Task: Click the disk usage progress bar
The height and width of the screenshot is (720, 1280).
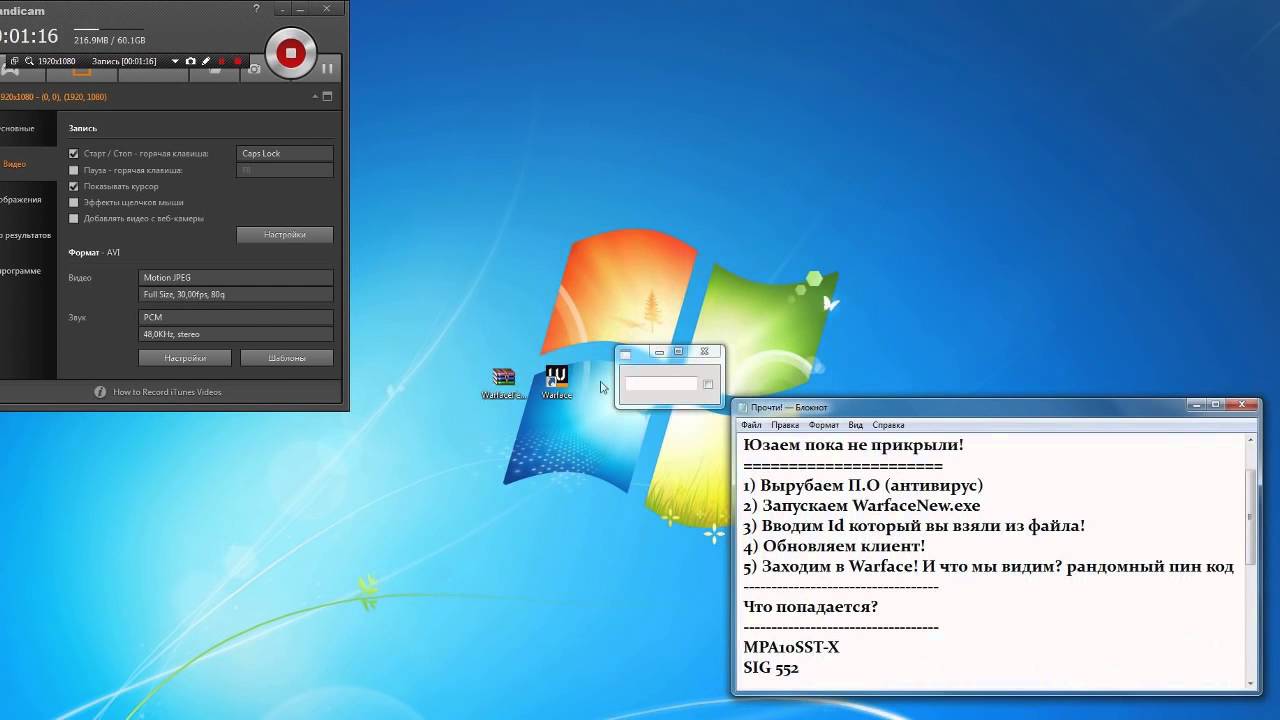Action: pos(110,29)
